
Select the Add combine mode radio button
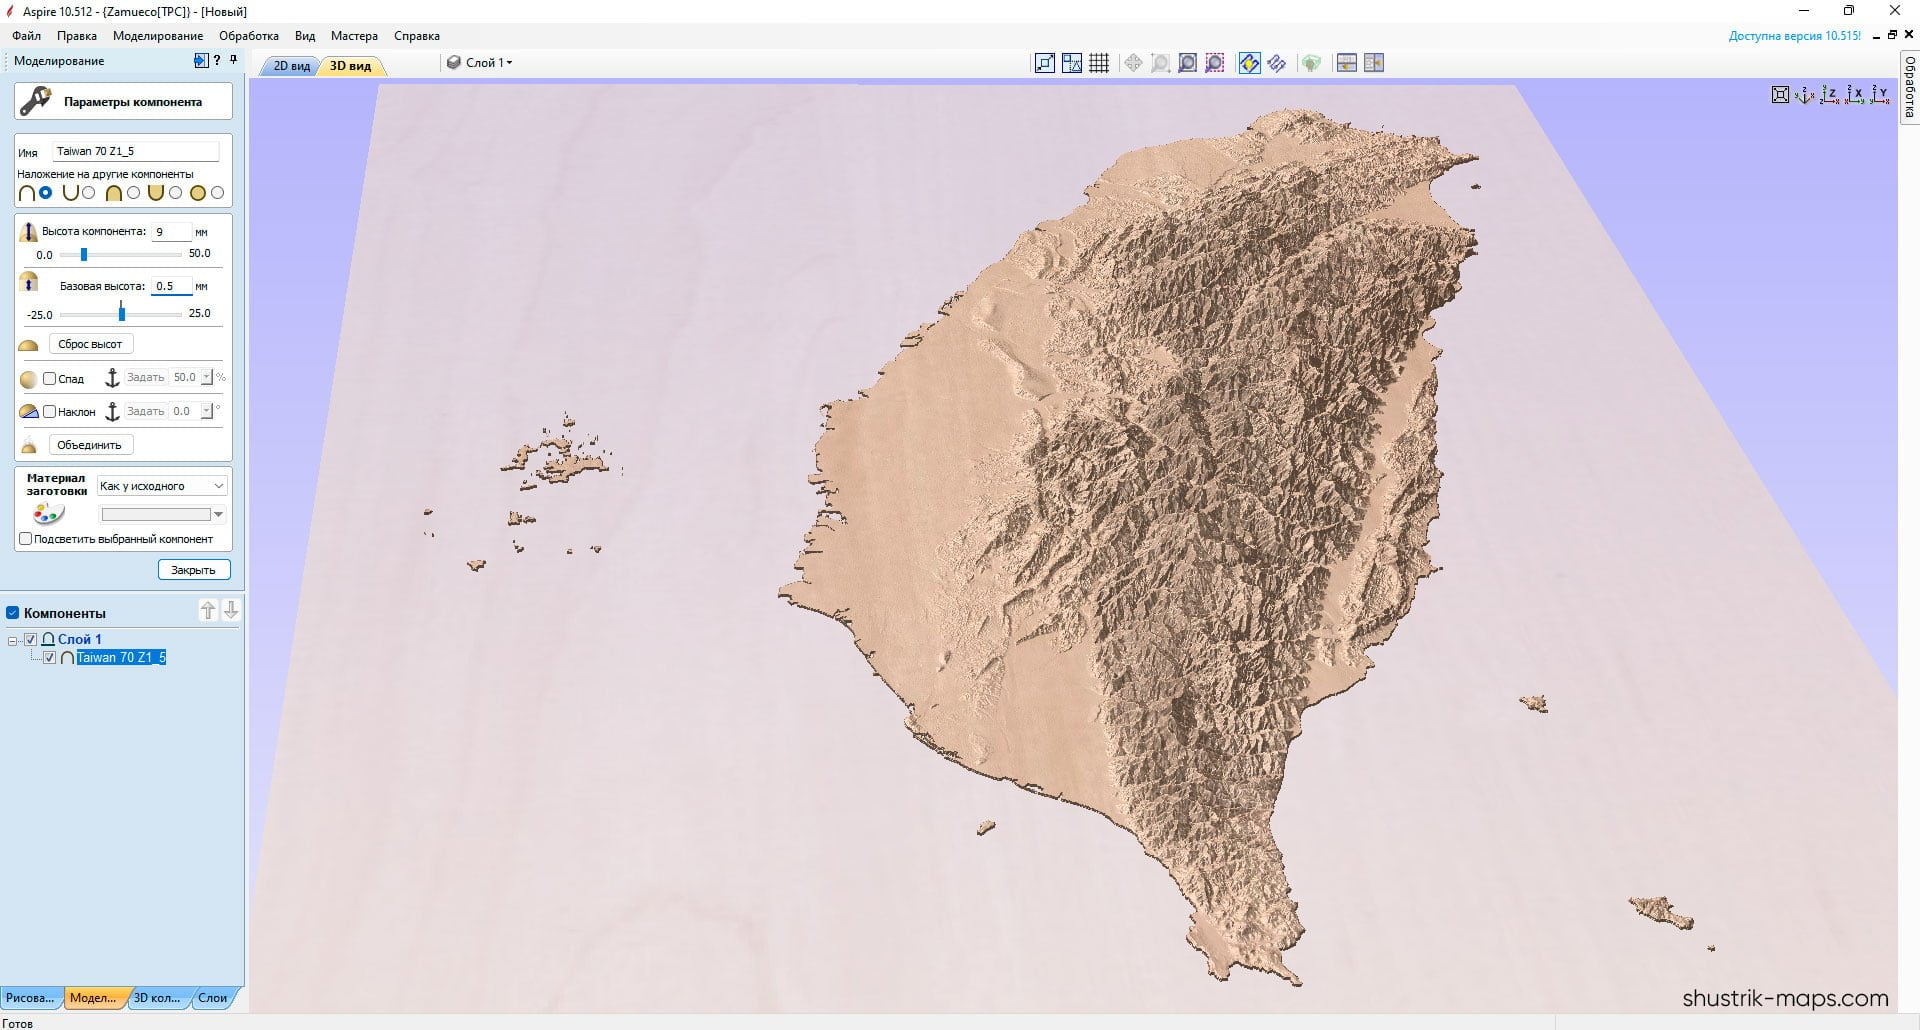pyautogui.click(x=46, y=193)
